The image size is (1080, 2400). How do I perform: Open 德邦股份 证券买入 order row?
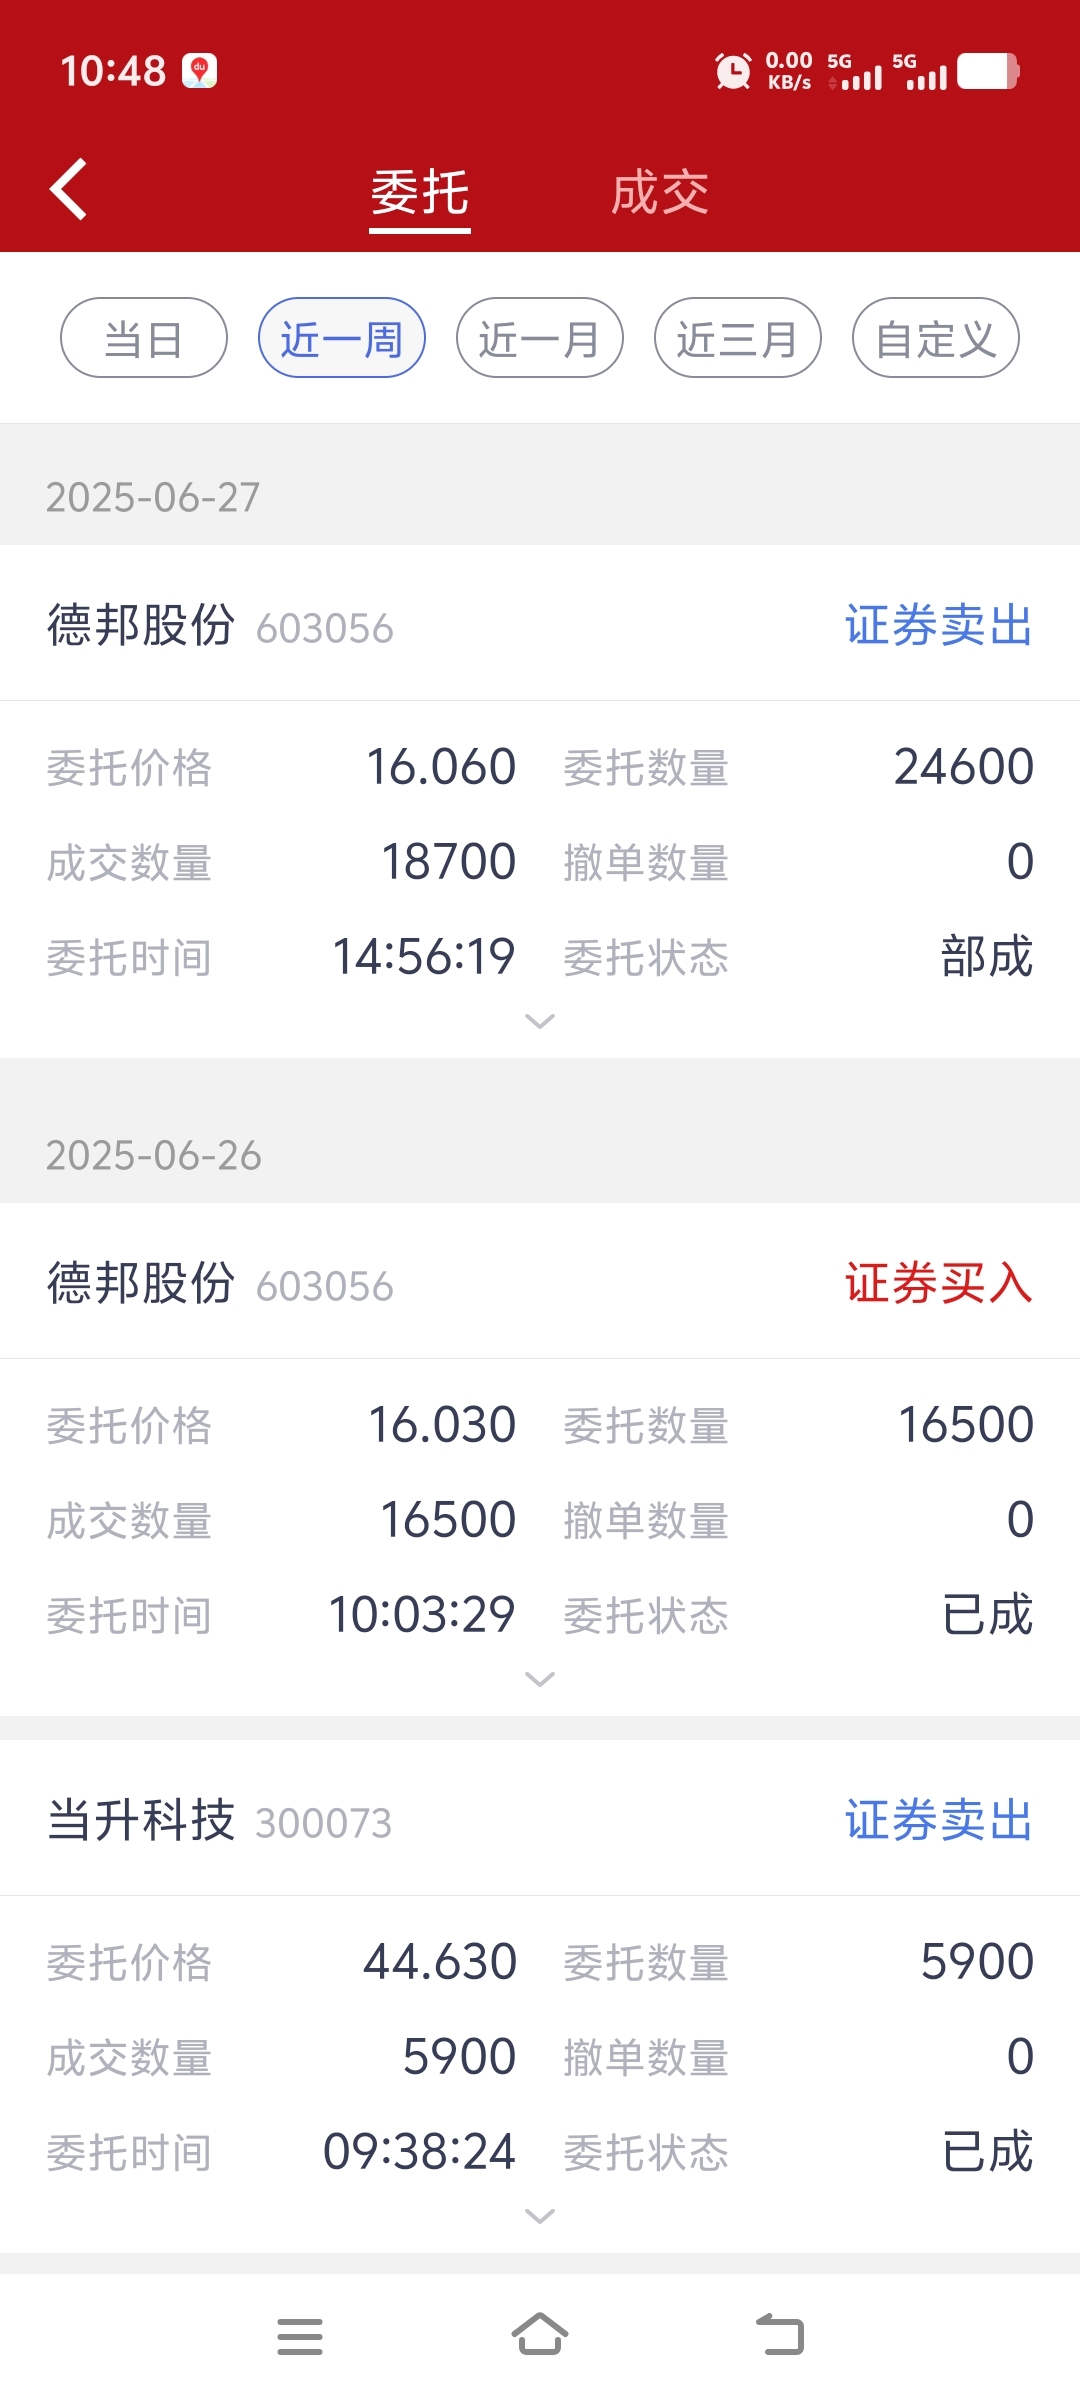(540, 1283)
